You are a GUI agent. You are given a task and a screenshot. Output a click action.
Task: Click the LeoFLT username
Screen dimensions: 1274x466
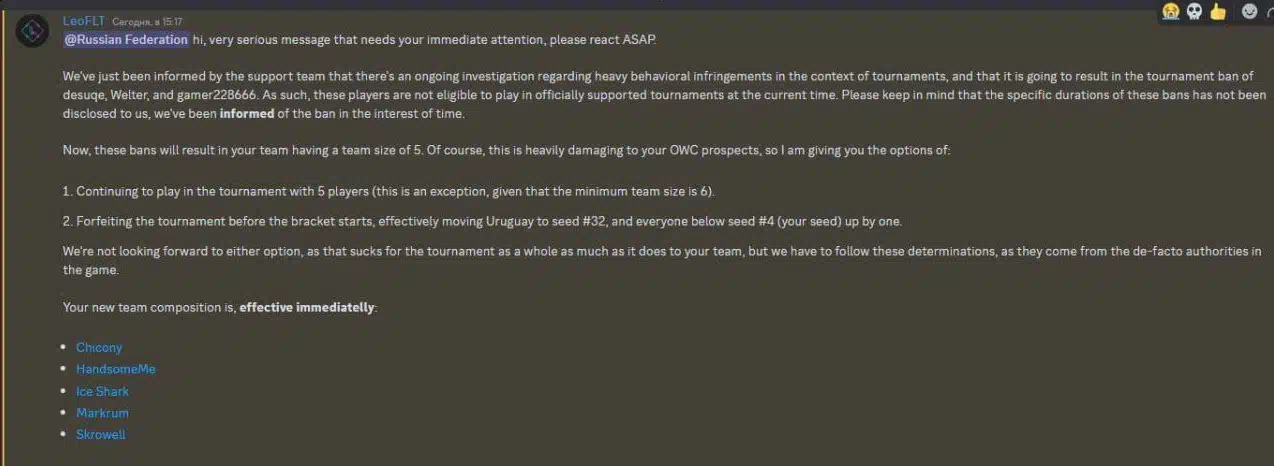[84, 21]
